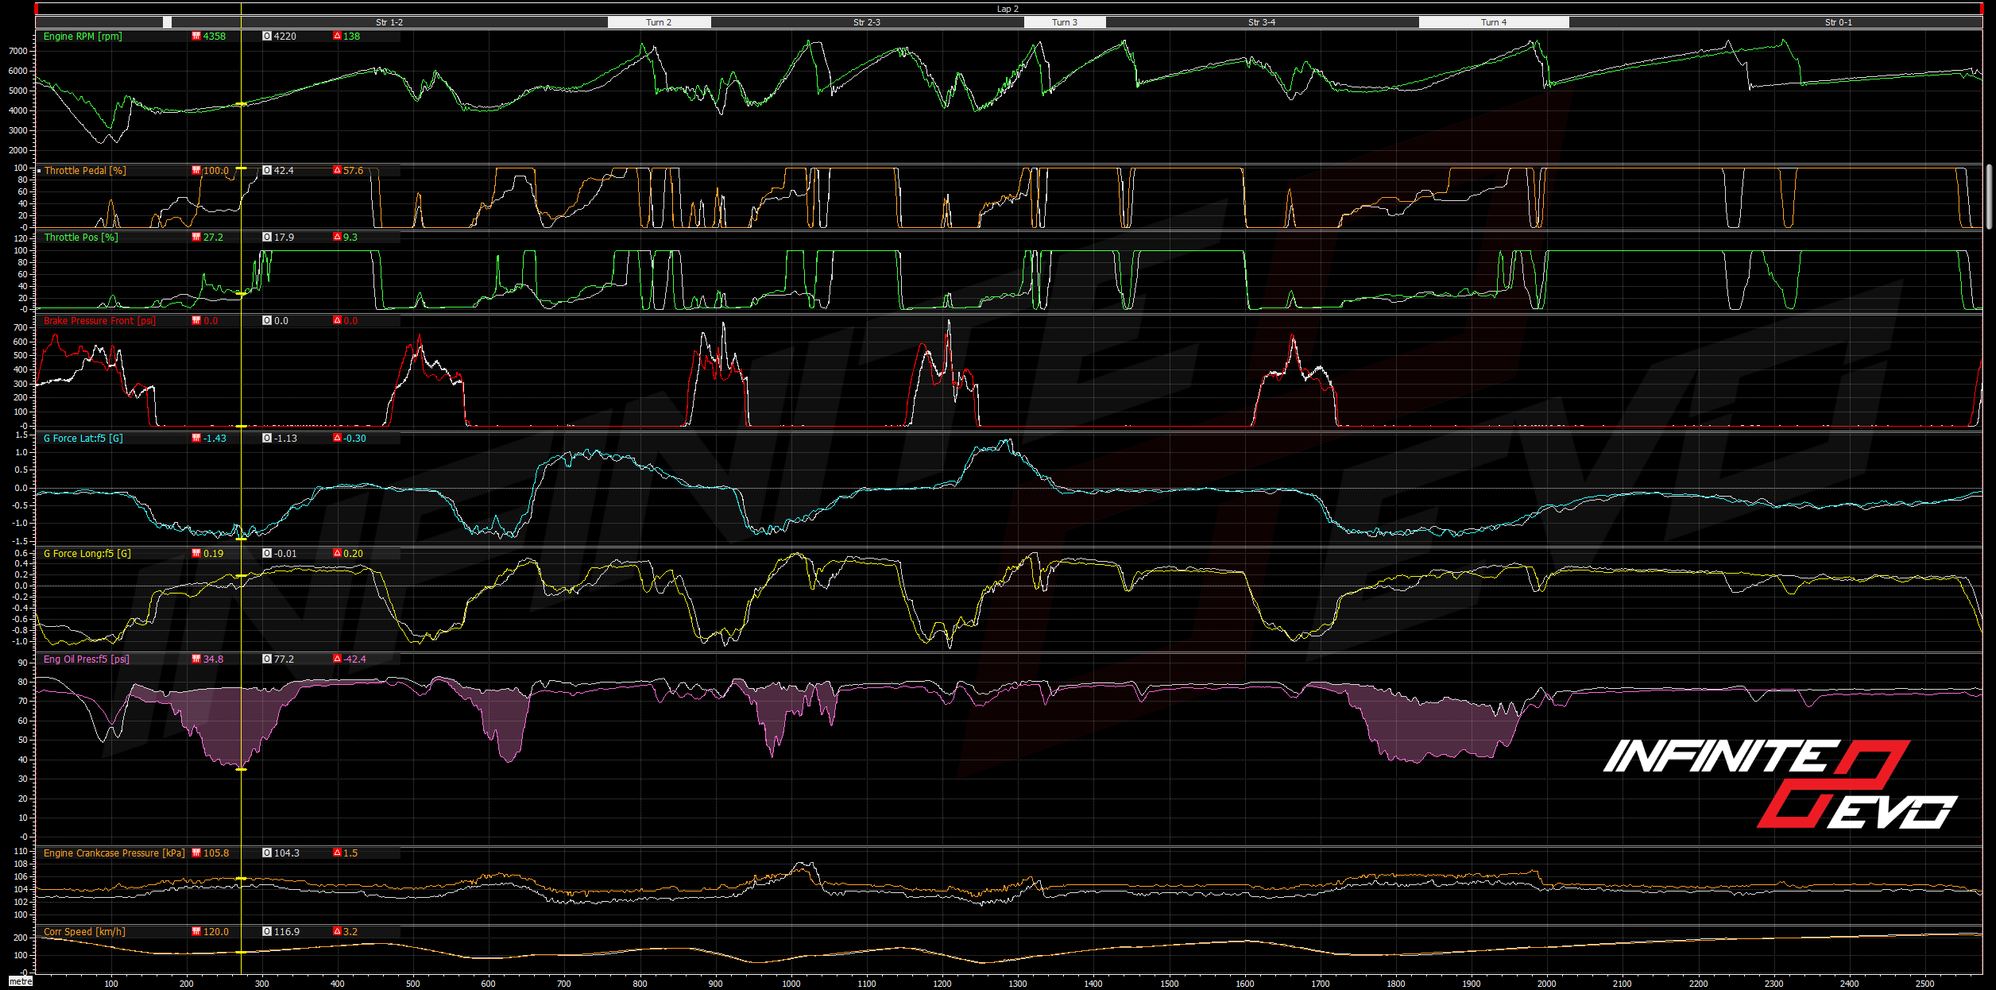This screenshot has width=1996, height=990.
Task: Click the metre x-axis unit label
Action: (19, 982)
